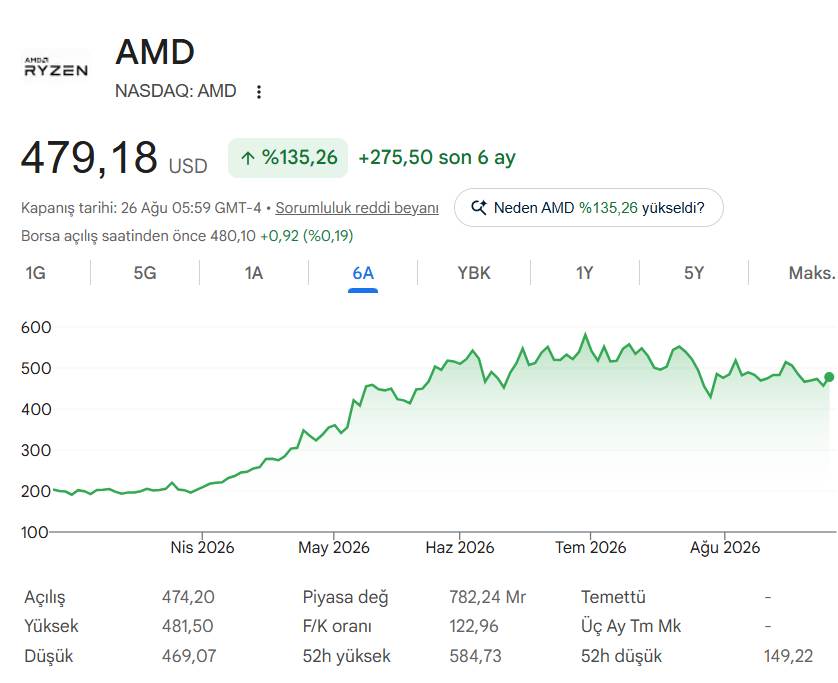Viewport: 838px width, 683px height.
Task: Open the YBK time range tab
Action: tap(474, 273)
